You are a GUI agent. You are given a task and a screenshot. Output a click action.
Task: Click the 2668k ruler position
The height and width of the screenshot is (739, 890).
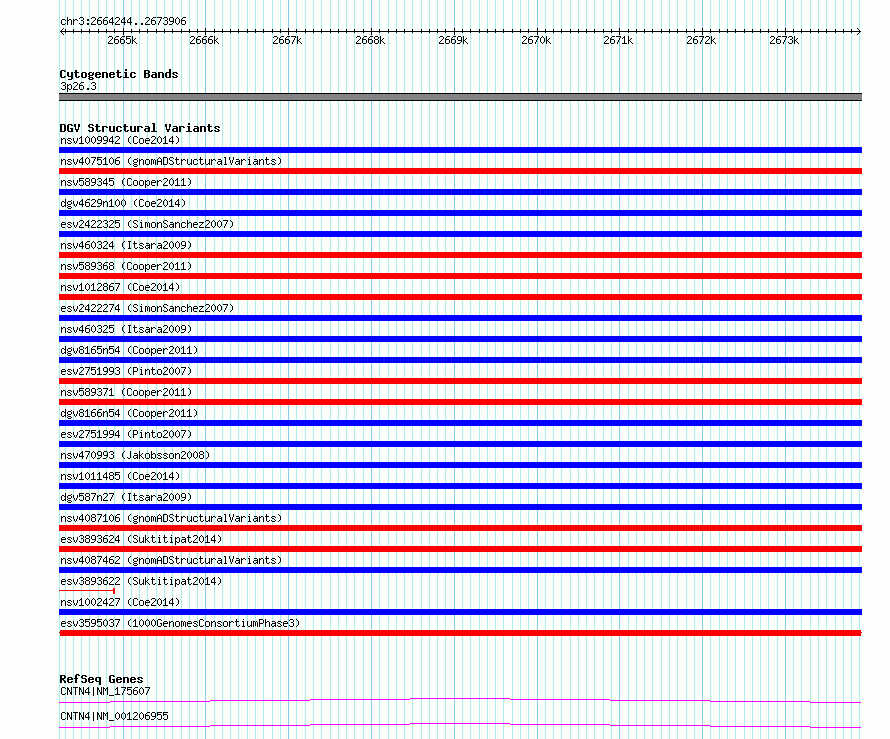tap(370, 40)
